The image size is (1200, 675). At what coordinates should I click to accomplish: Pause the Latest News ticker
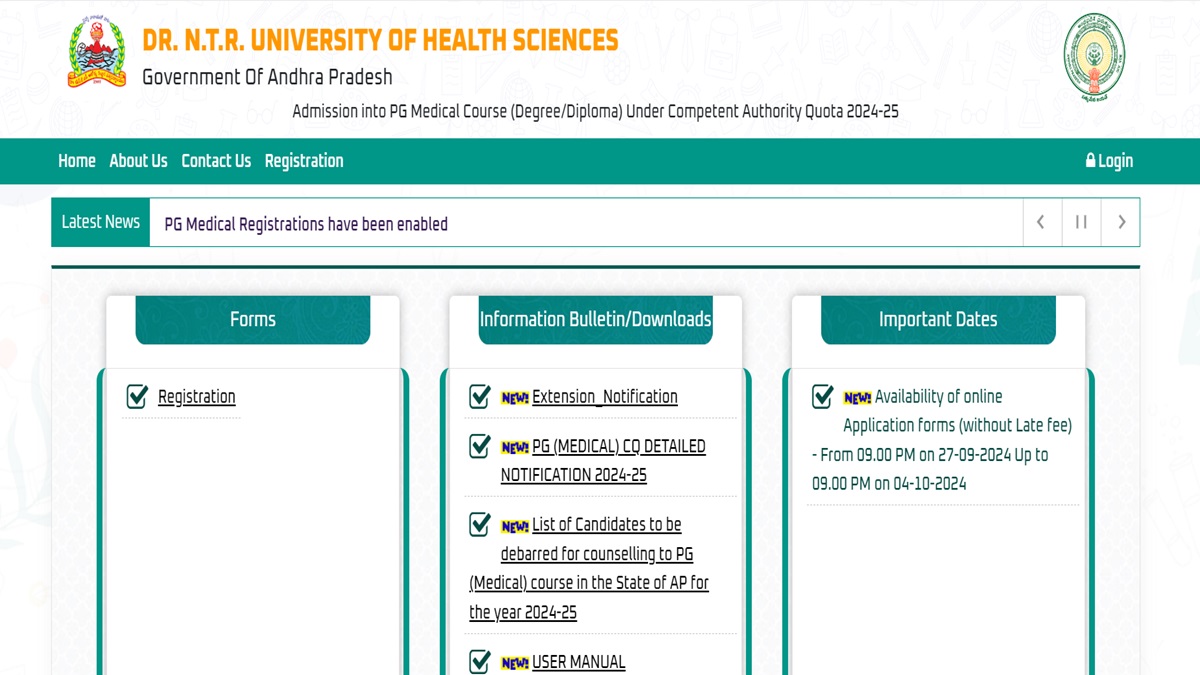pyautogui.click(x=1081, y=222)
